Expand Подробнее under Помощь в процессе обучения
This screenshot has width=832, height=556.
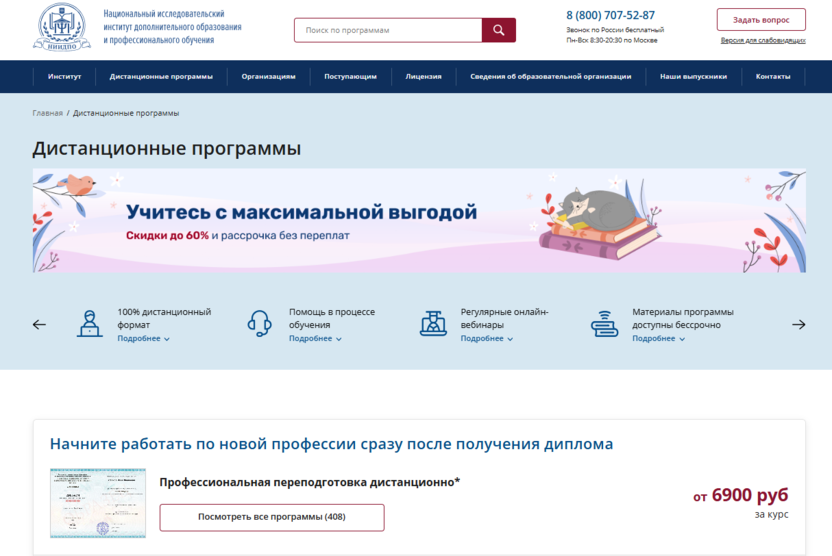tap(315, 338)
